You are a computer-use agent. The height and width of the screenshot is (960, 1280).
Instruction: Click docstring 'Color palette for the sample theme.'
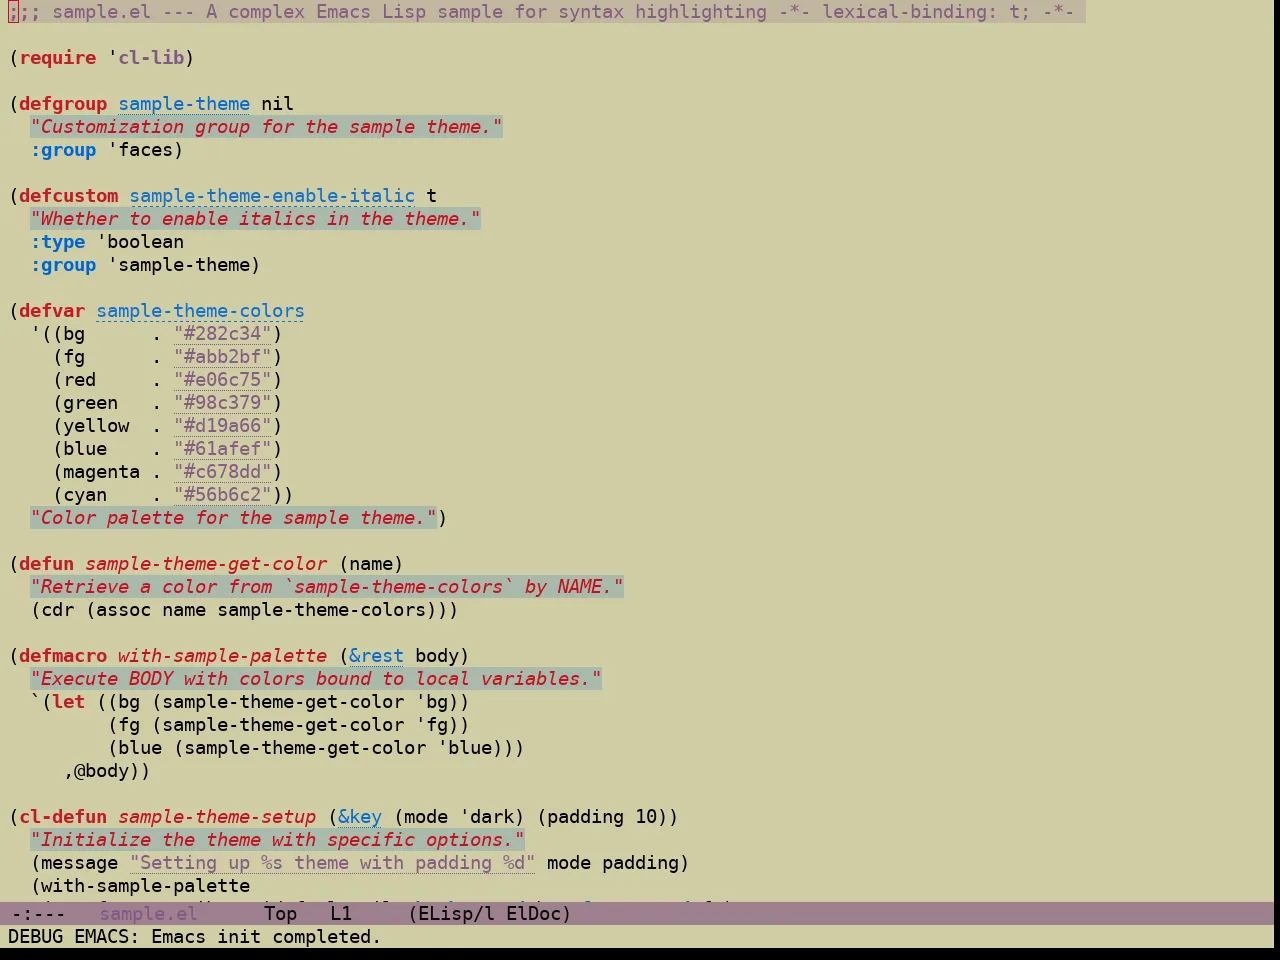point(233,518)
